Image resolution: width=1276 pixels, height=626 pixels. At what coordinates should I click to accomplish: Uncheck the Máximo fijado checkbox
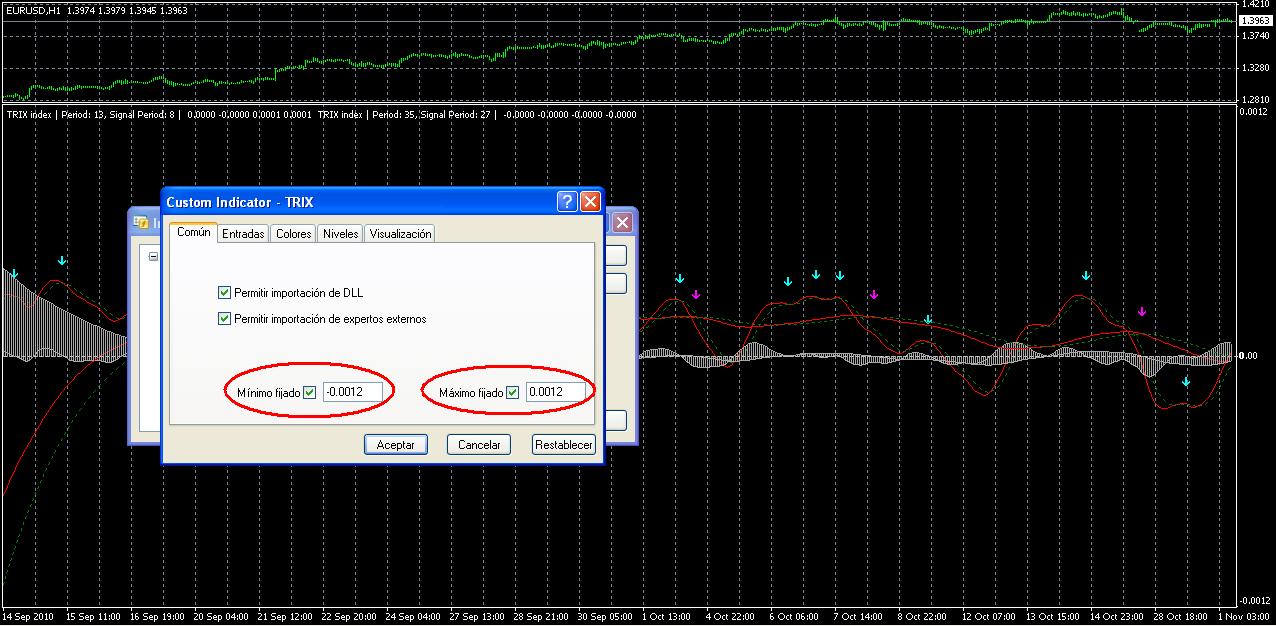pyautogui.click(x=513, y=393)
